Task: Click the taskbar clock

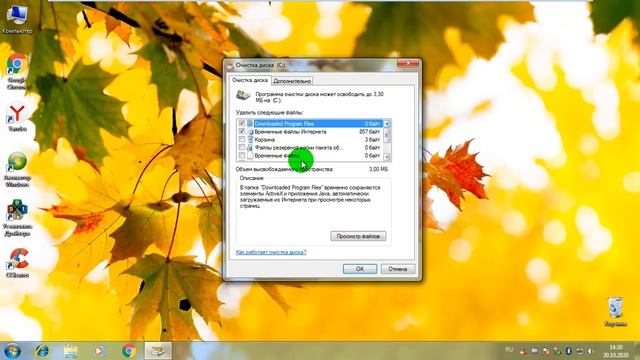Action: [x=616, y=351]
